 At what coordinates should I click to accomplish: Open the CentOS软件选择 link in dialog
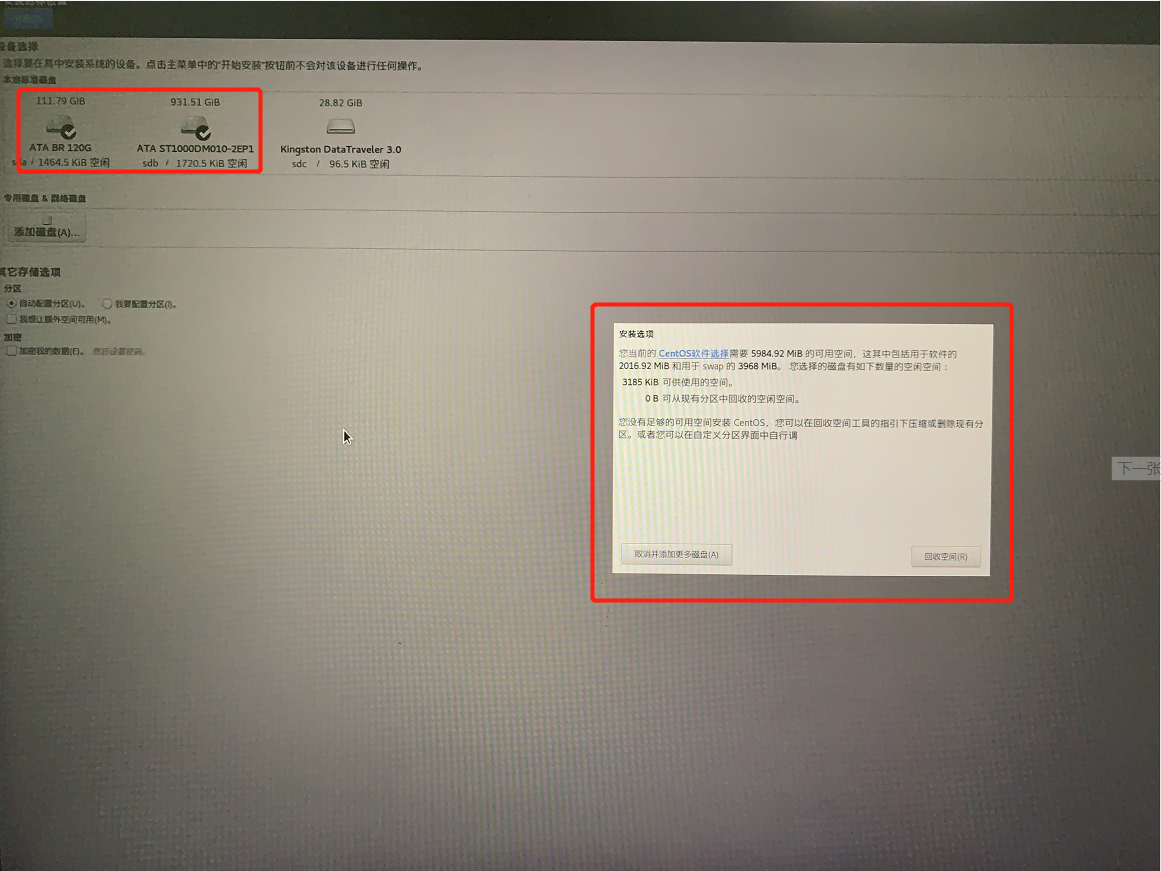pyautogui.click(x=694, y=353)
